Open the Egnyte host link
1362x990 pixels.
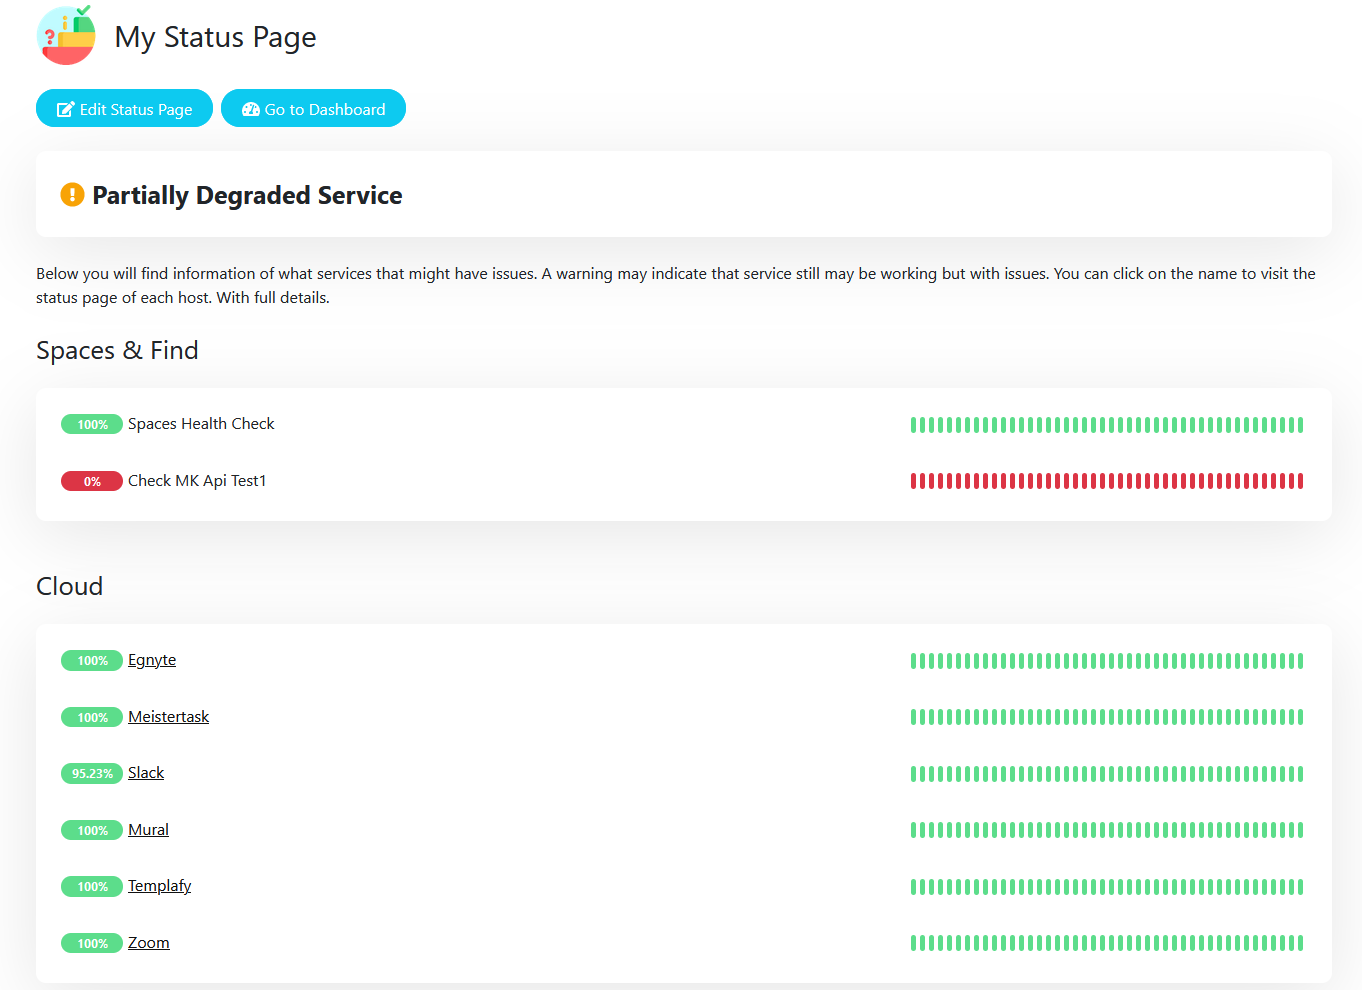click(152, 660)
